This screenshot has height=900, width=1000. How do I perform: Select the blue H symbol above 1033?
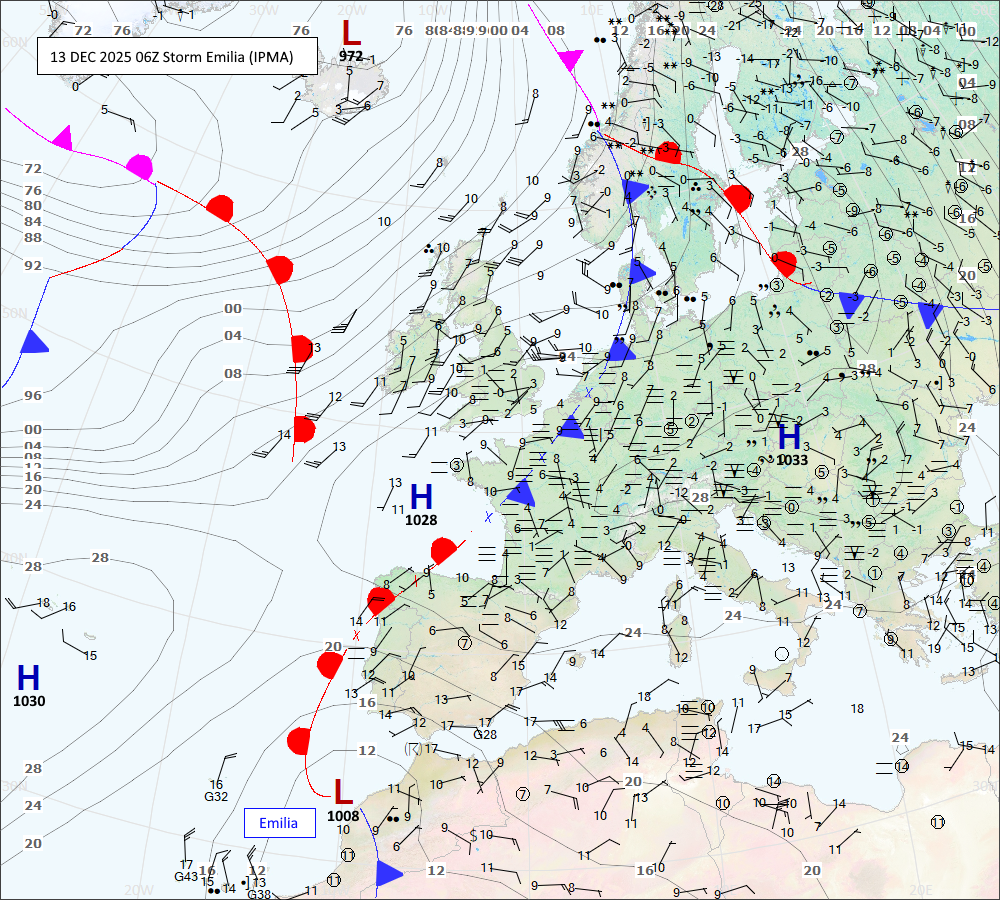pos(789,436)
